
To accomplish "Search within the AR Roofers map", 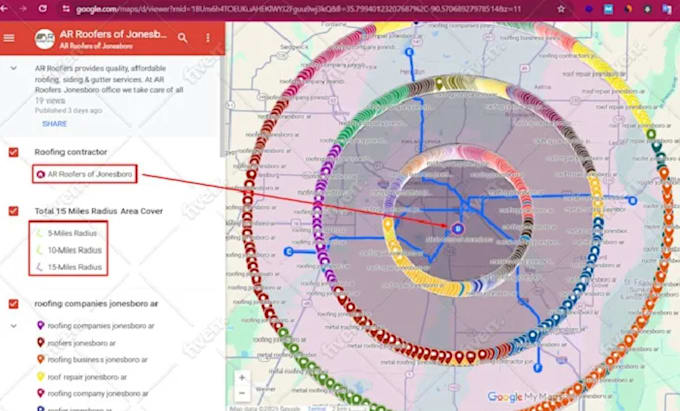I will click(x=183, y=38).
